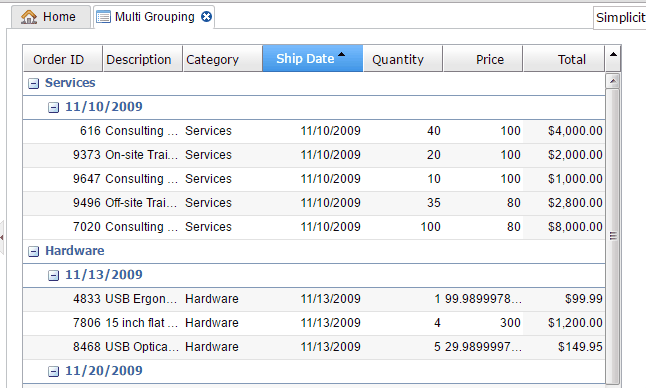Select the Services group label
This screenshot has width=646, height=388.
pyautogui.click(x=70, y=83)
